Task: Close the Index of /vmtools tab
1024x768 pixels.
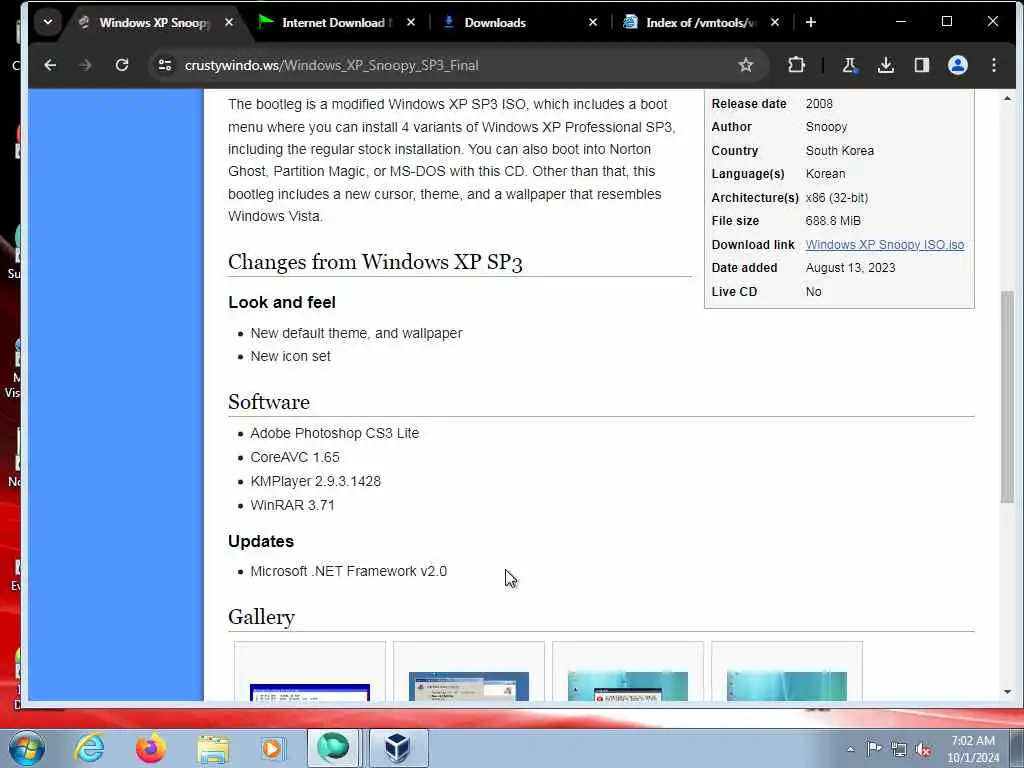Action: click(x=775, y=22)
